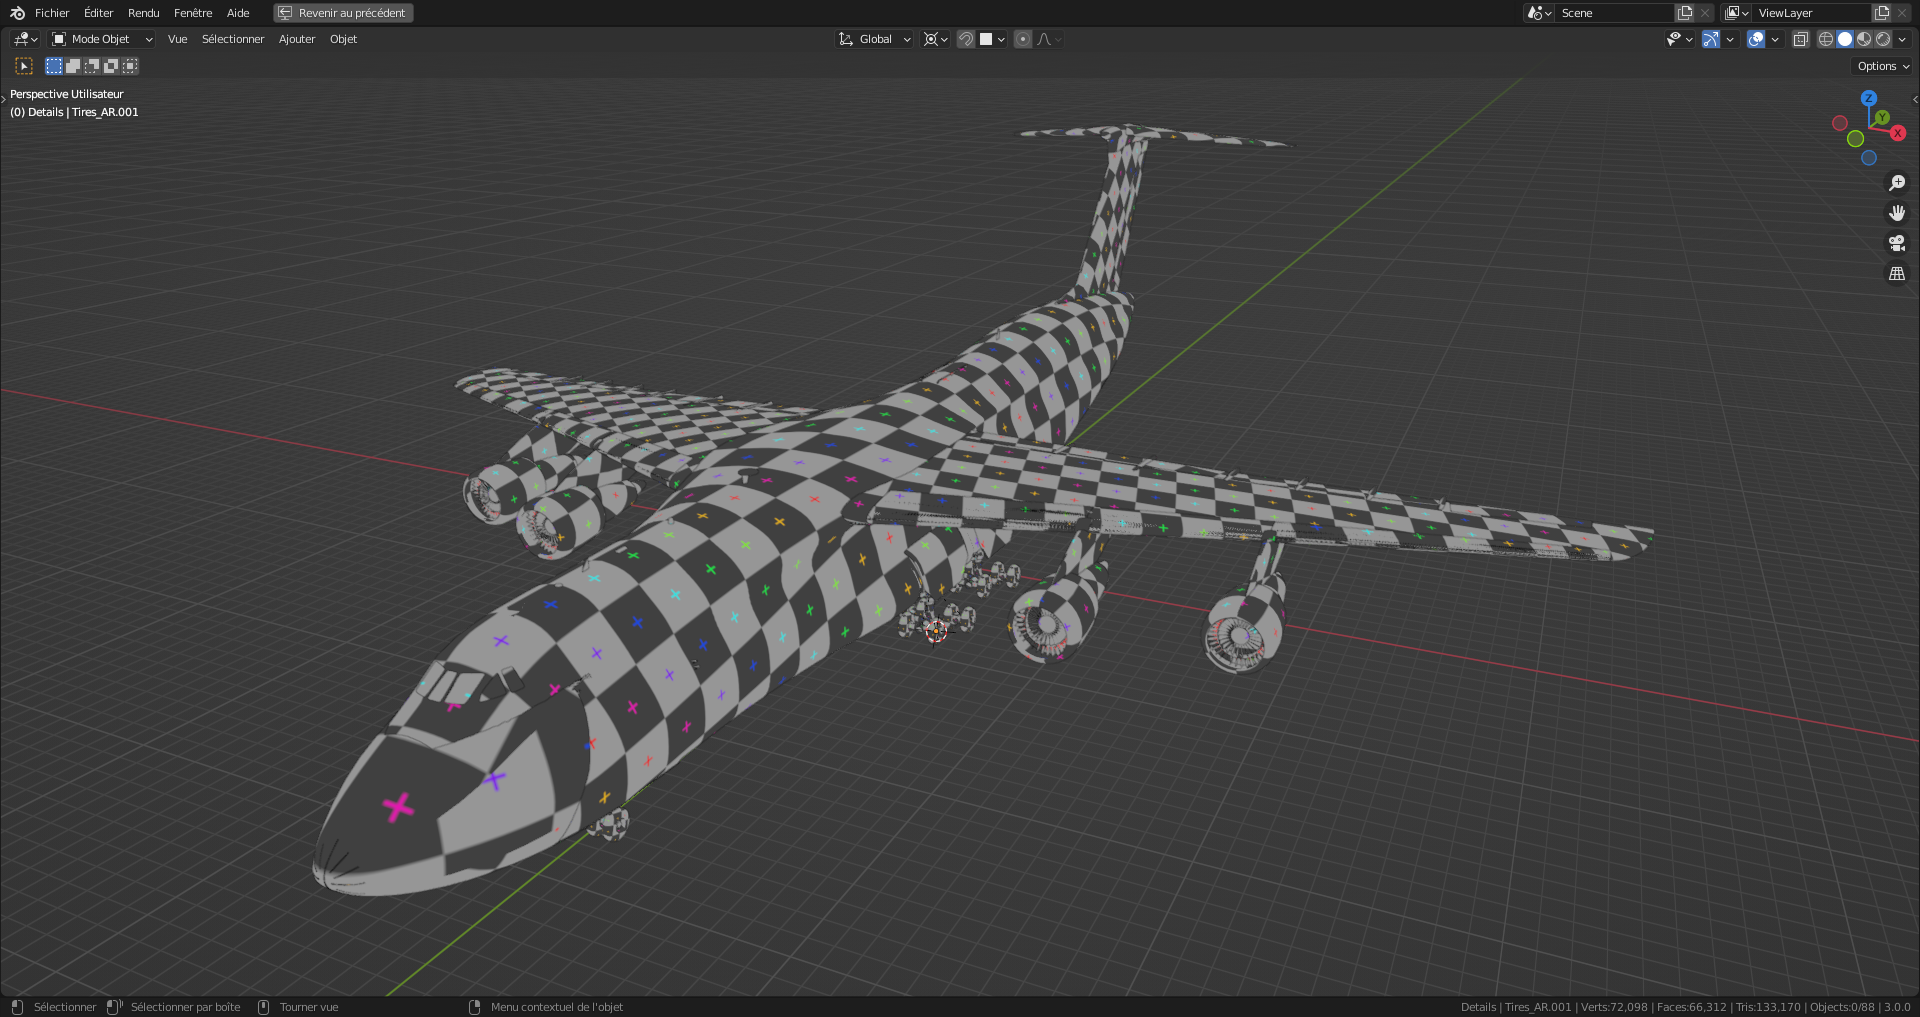Viewport: 1920px width, 1017px height.
Task: Open the shading options dropdown arrow
Action: 1902,39
